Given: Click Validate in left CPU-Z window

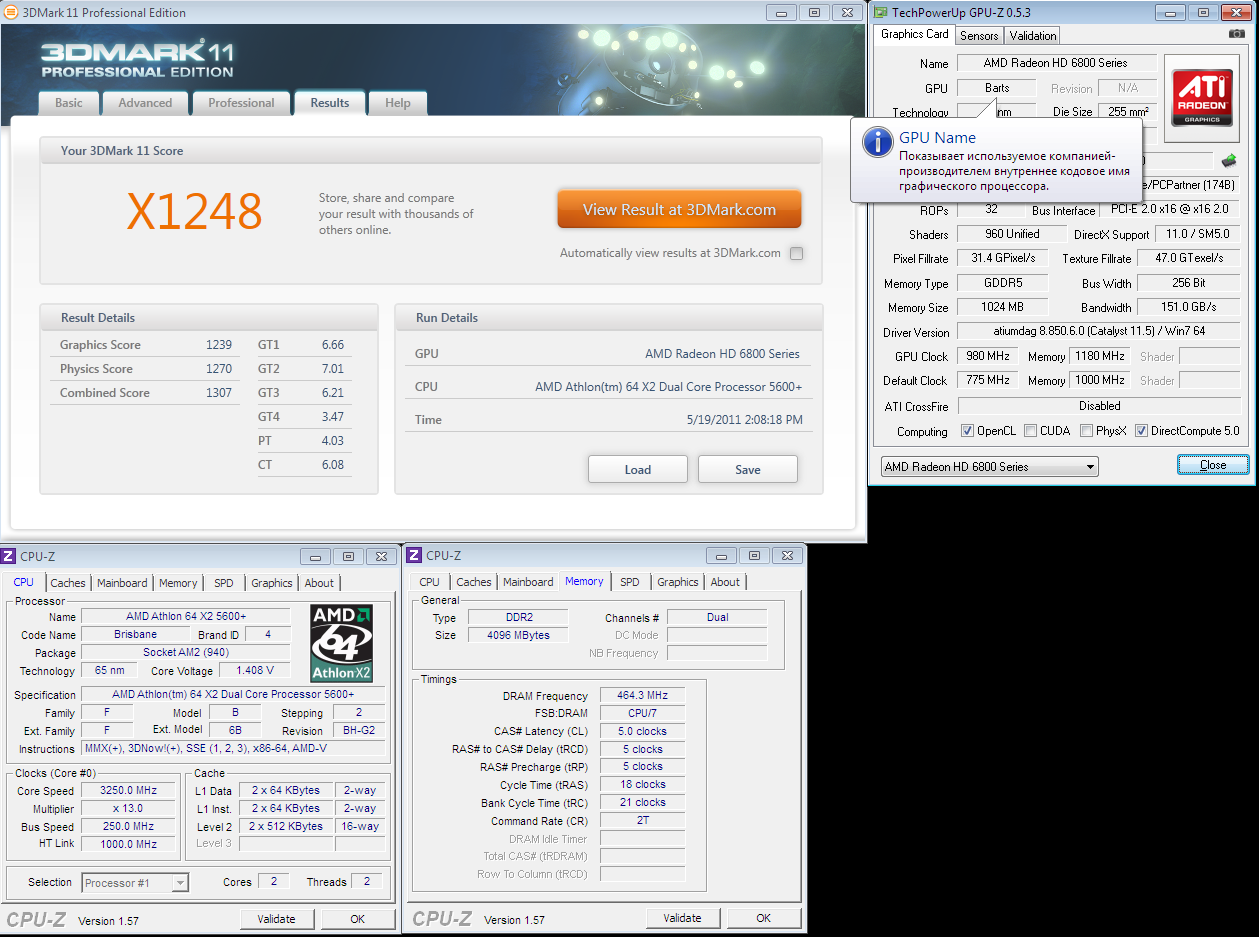Looking at the screenshot, I should pos(277,919).
